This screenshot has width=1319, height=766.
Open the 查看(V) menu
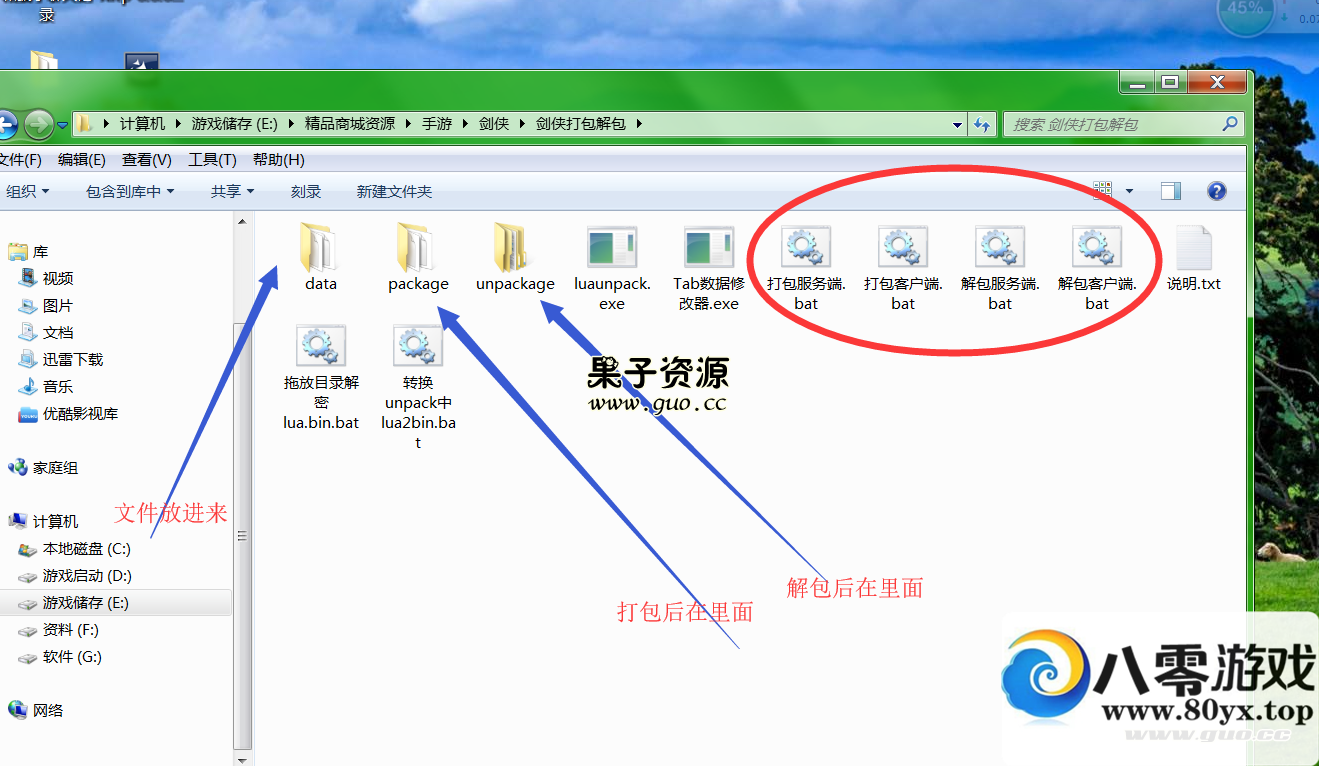click(146, 160)
